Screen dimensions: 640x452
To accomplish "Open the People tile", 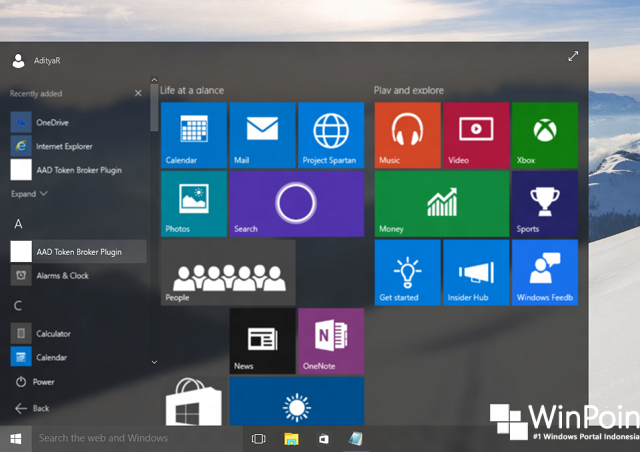I will 228,272.
